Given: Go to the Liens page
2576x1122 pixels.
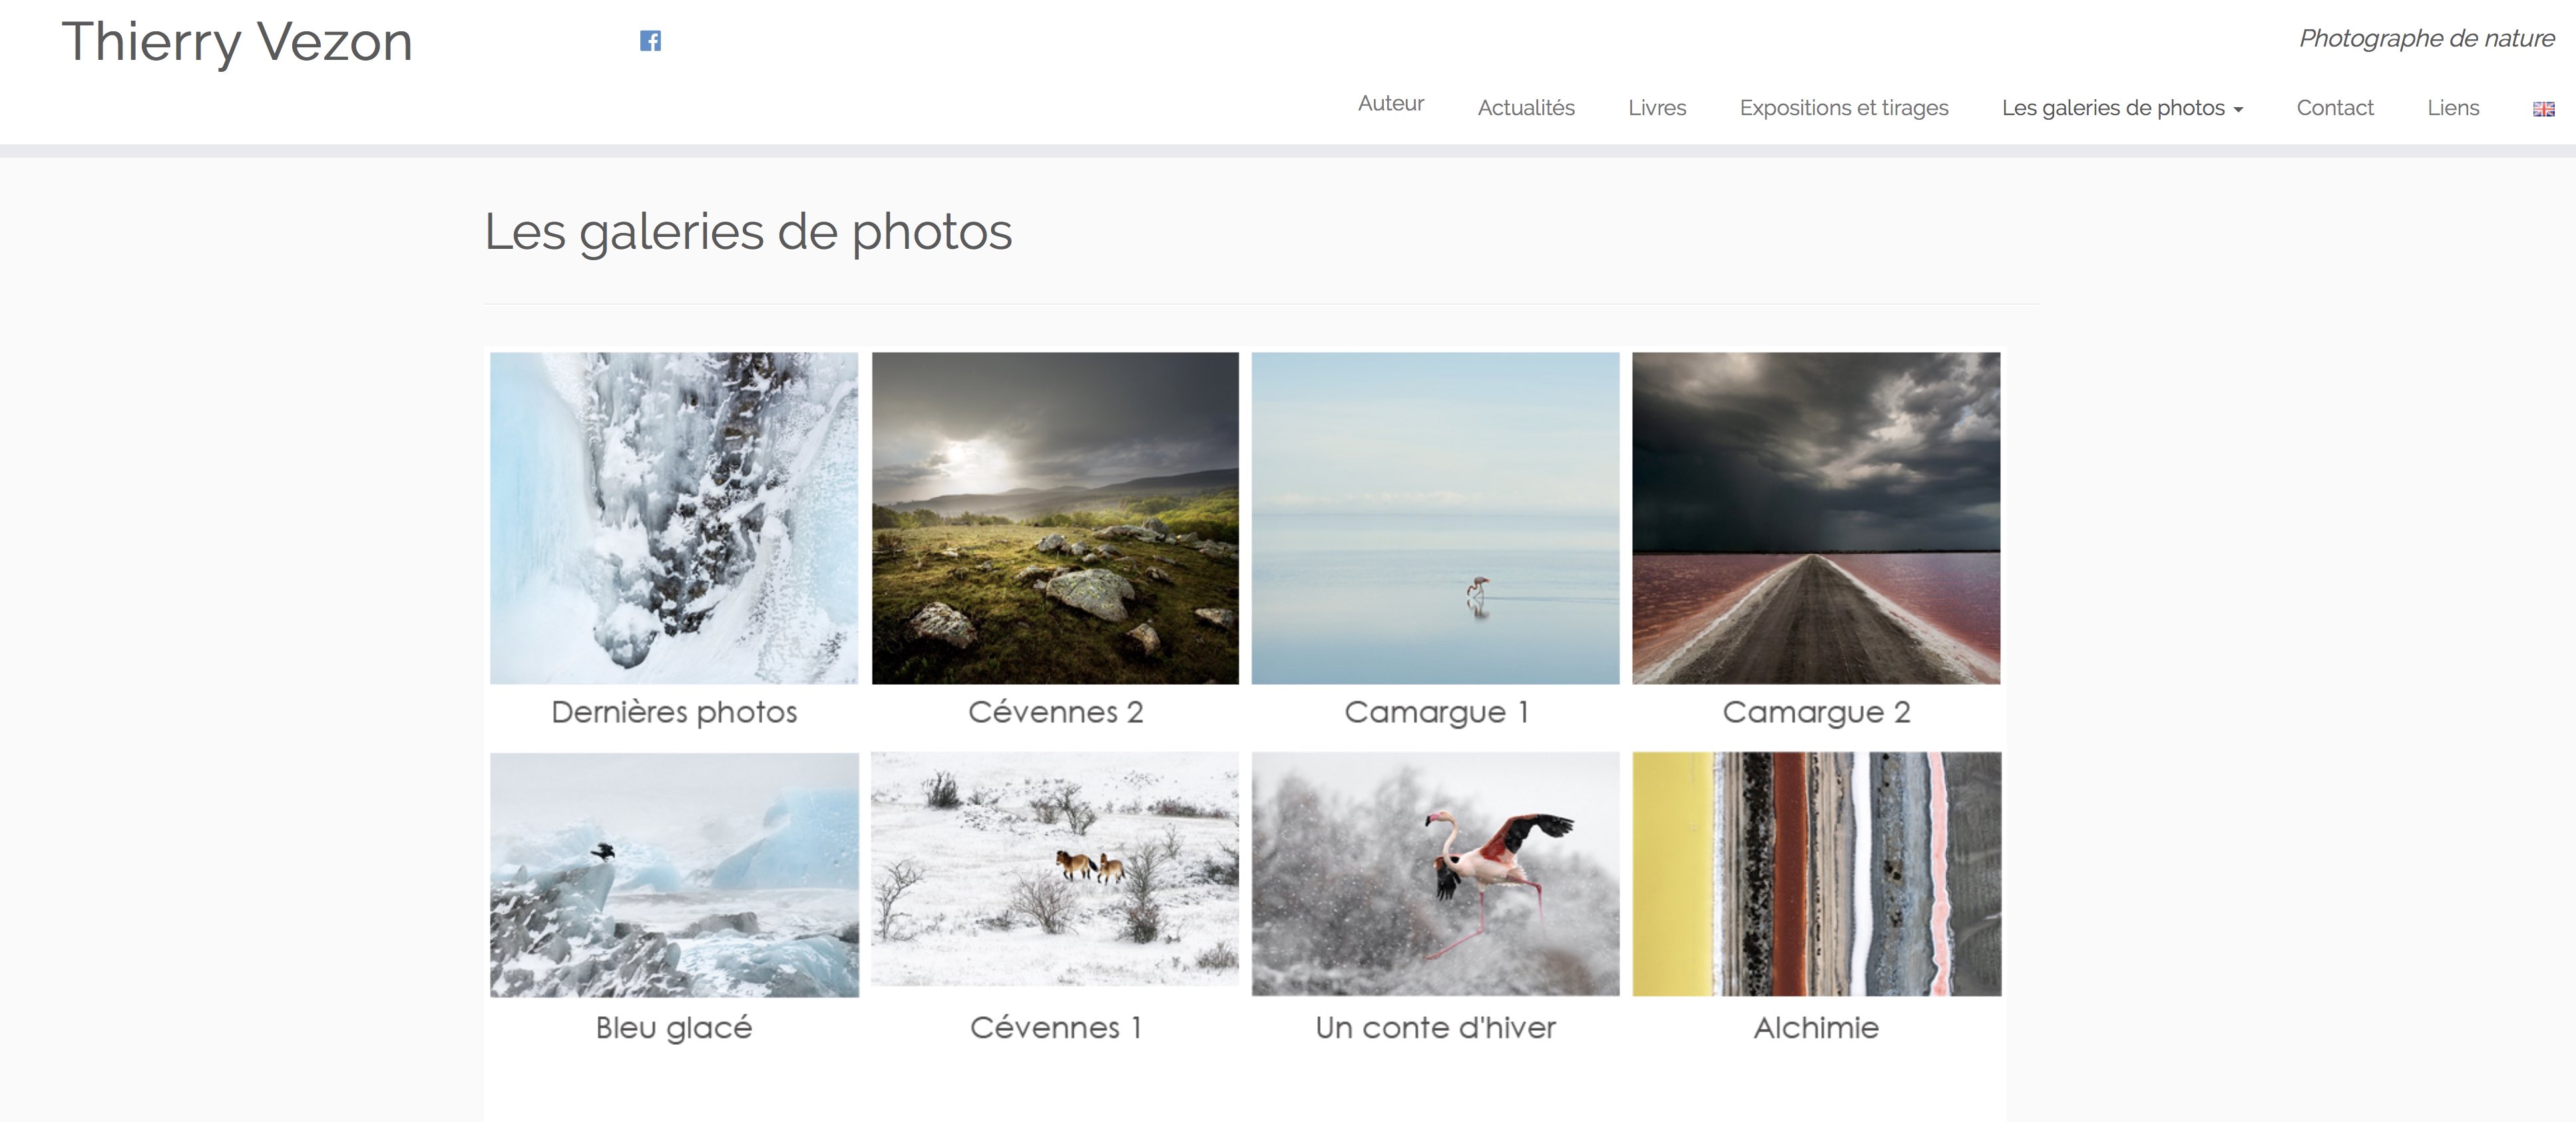Looking at the screenshot, I should point(2453,108).
